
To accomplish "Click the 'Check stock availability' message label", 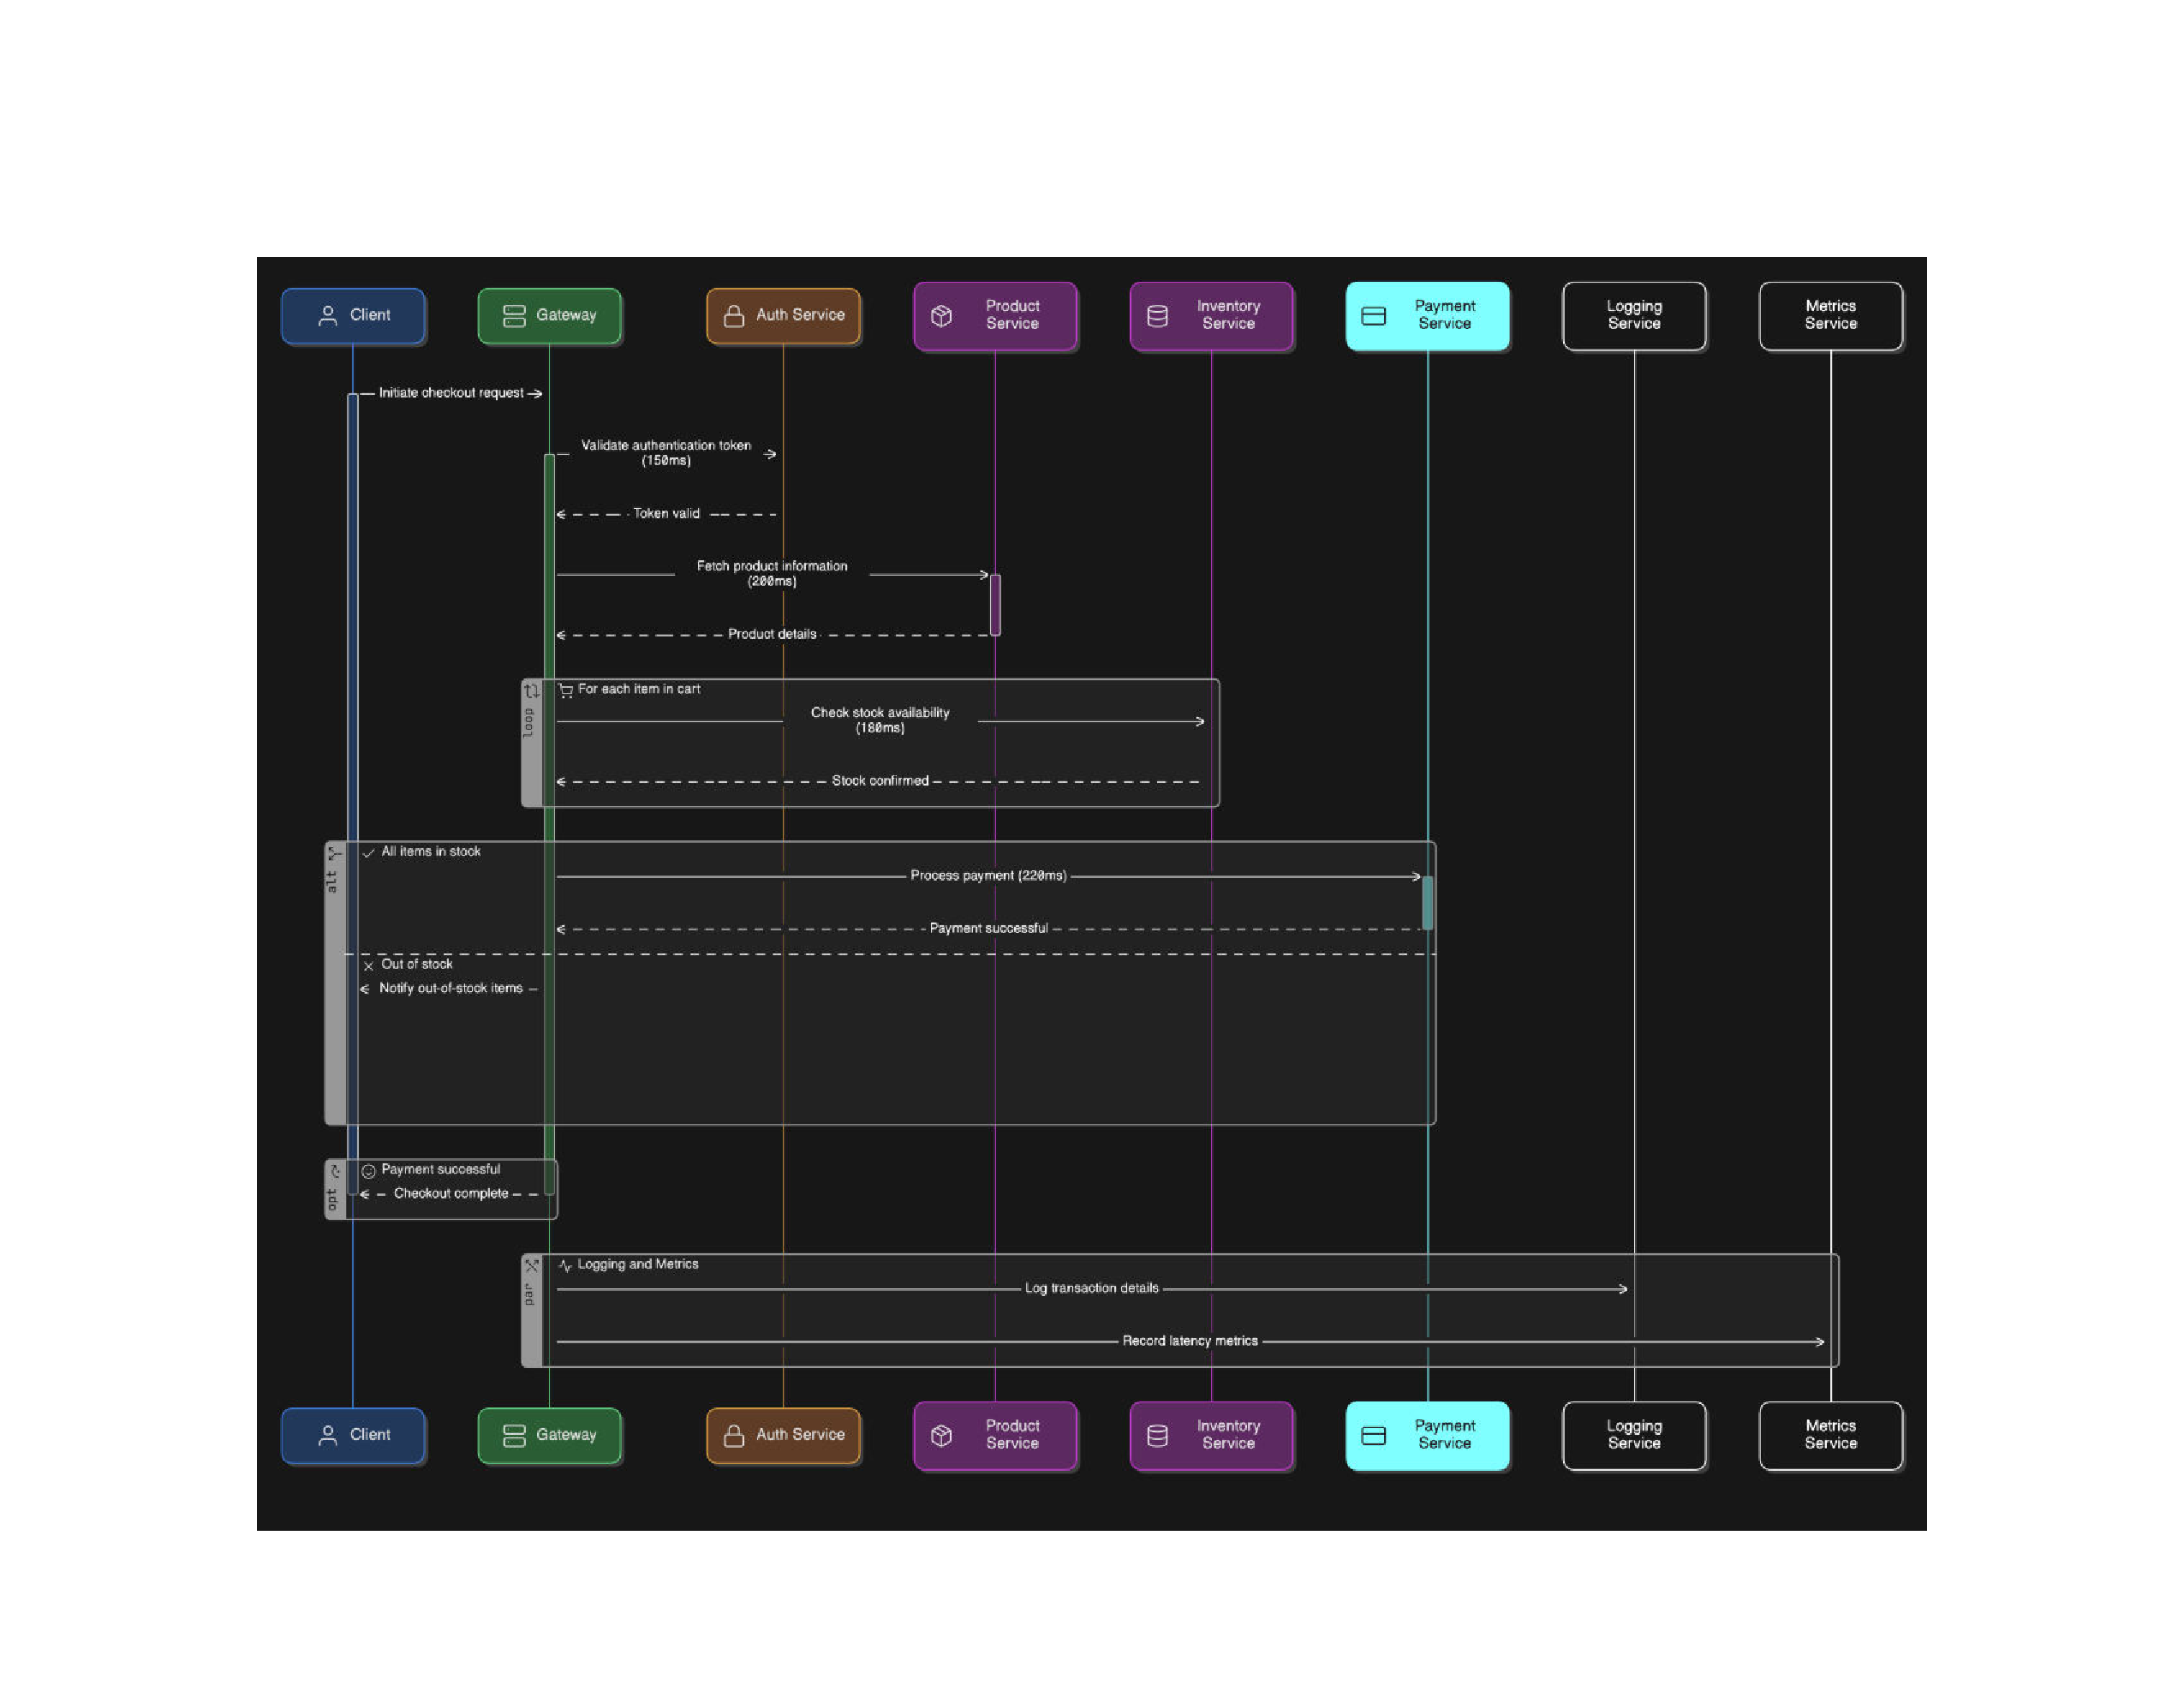I will [x=880, y=720].
